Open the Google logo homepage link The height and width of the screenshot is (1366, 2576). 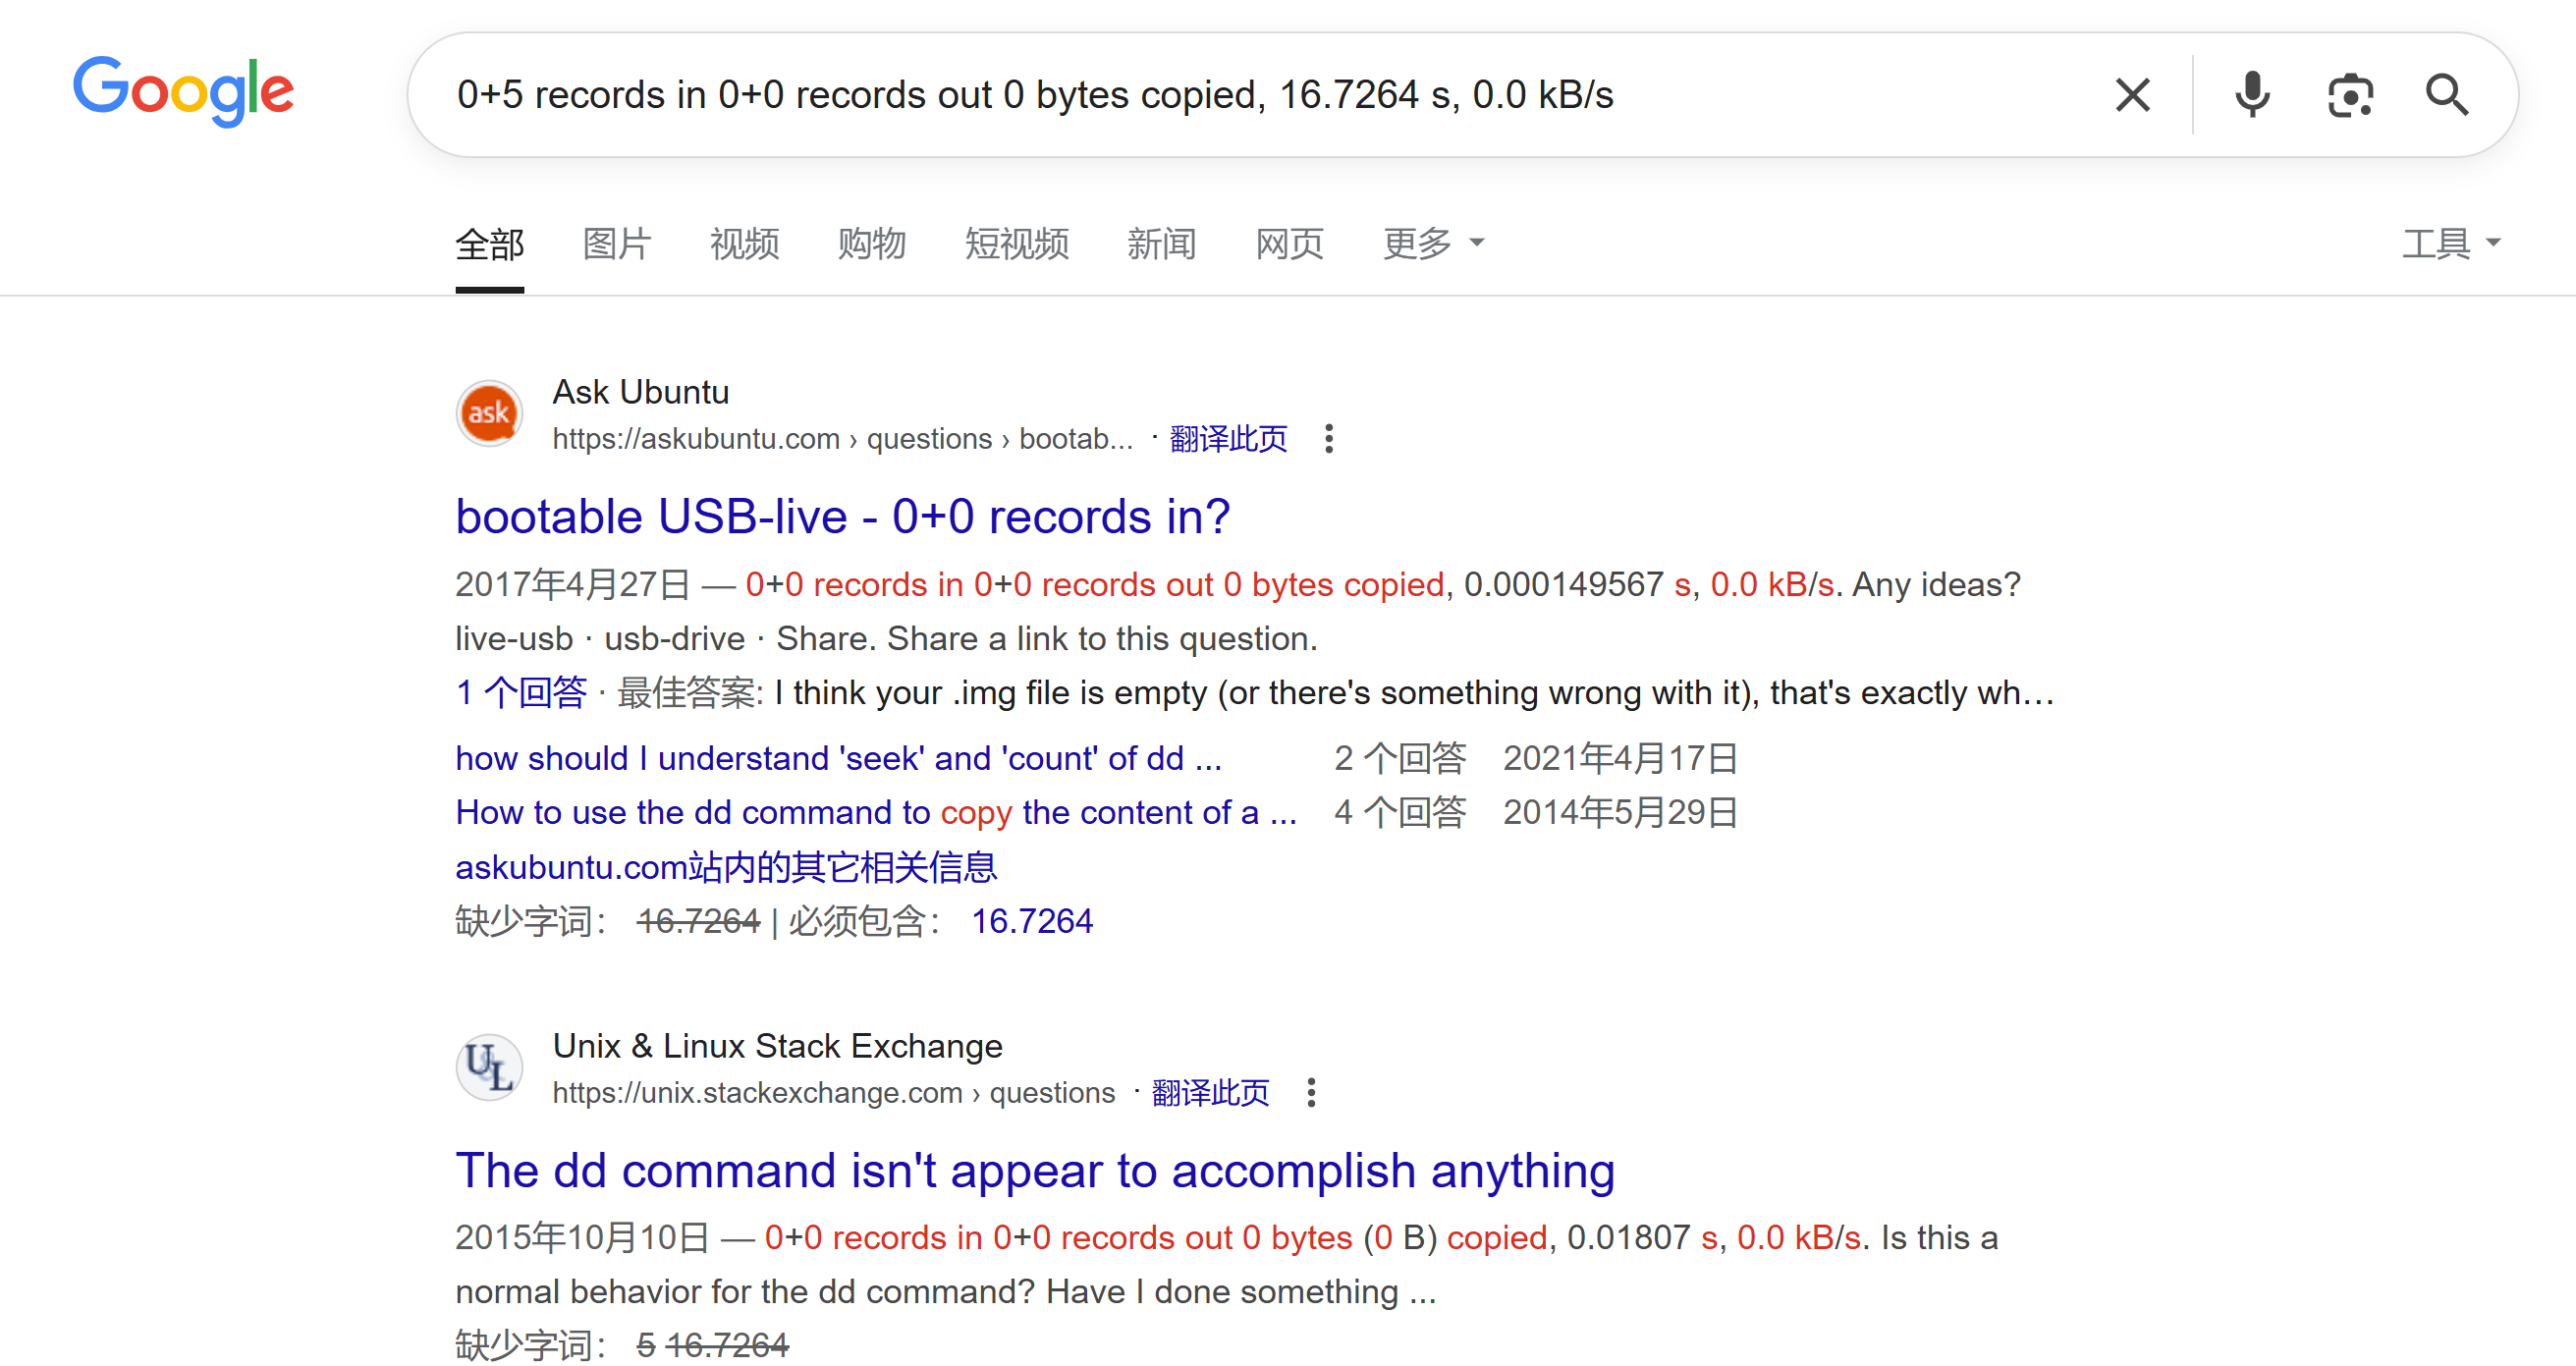coord(183,92)
